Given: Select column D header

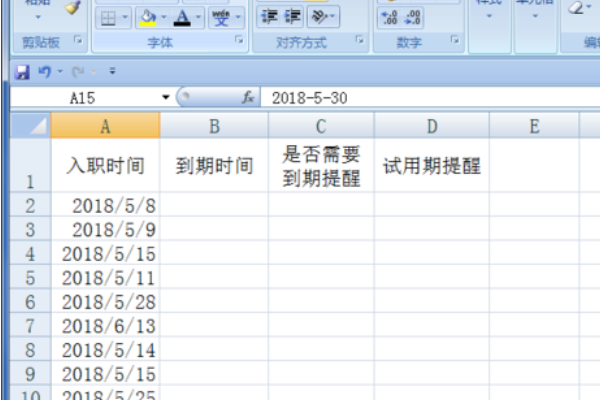Looking at the screenshot, I should pos(432,126).
